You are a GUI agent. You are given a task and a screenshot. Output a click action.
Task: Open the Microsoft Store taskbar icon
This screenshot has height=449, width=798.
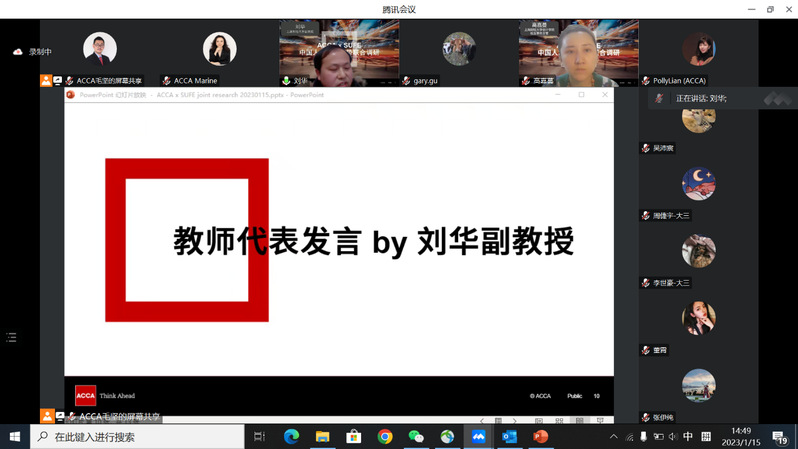pyautogui.click(x=353, y=437)
